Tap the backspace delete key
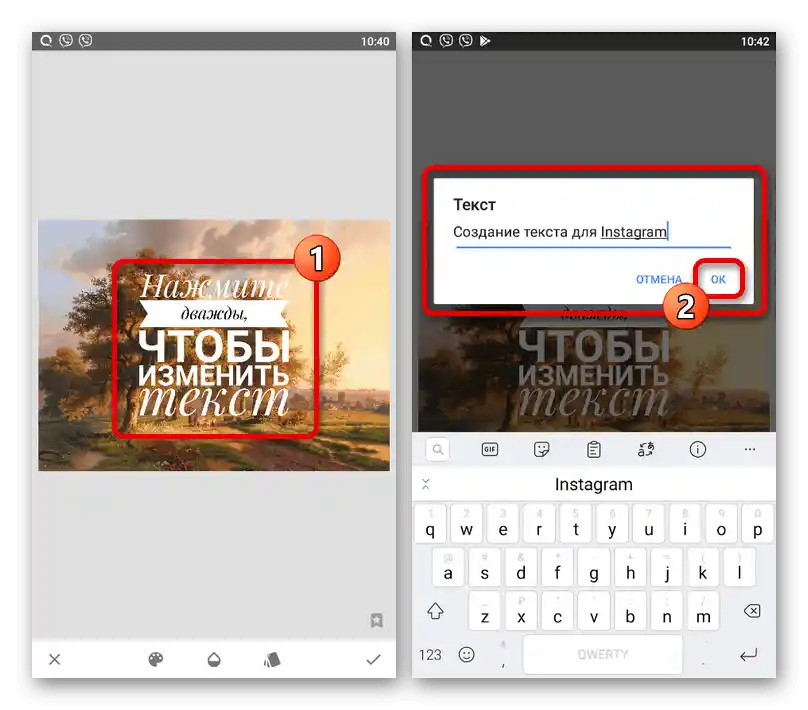The height and width of the screenshot is (710, 808). (x=752, y=611)
